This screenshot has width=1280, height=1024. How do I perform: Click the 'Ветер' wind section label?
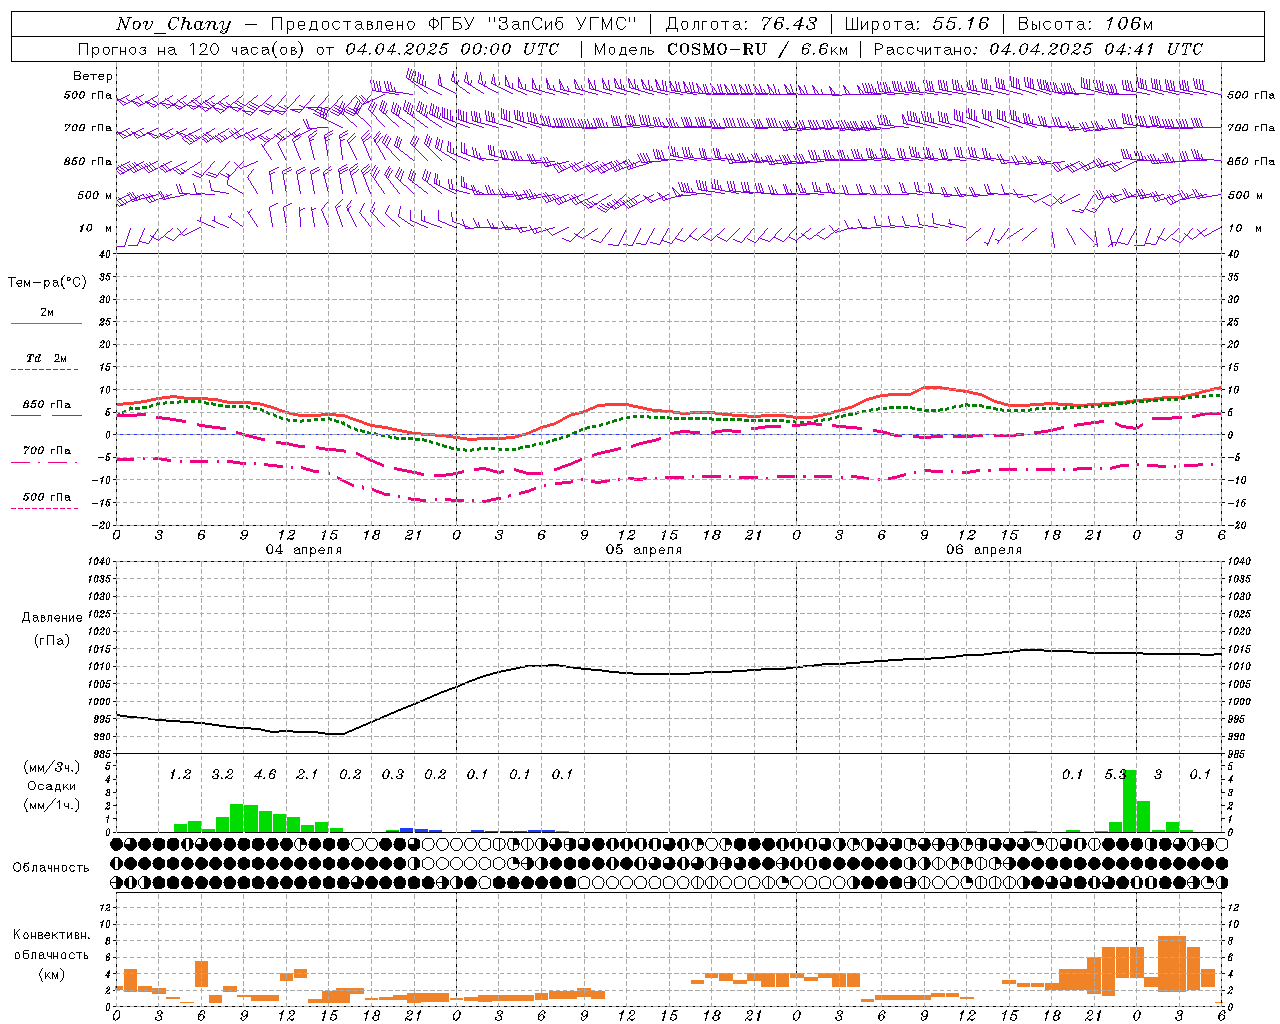[93, 76]
